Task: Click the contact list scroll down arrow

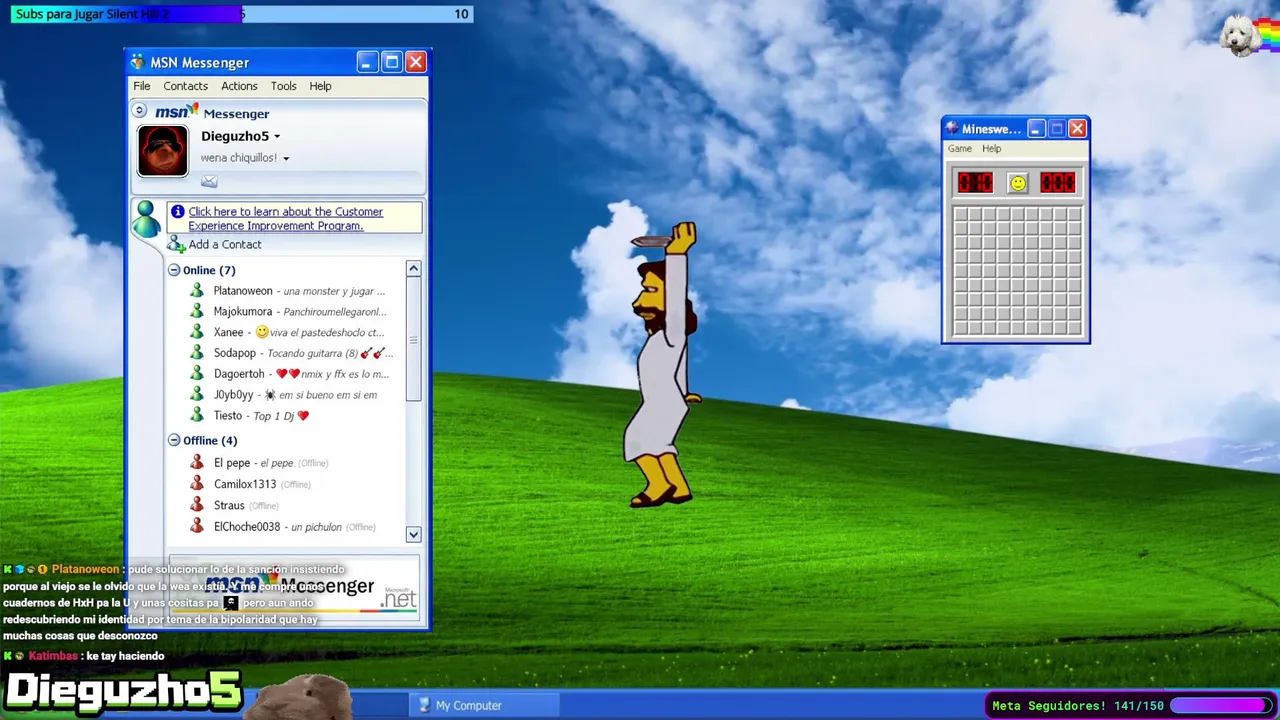Action: (x=413, y=534)
